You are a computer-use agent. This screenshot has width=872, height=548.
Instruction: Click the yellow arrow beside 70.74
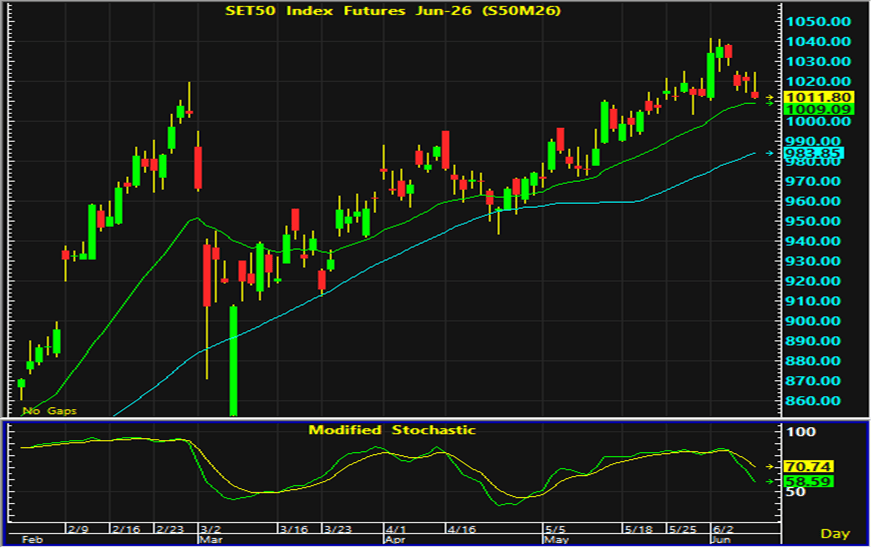click(770, 467)
